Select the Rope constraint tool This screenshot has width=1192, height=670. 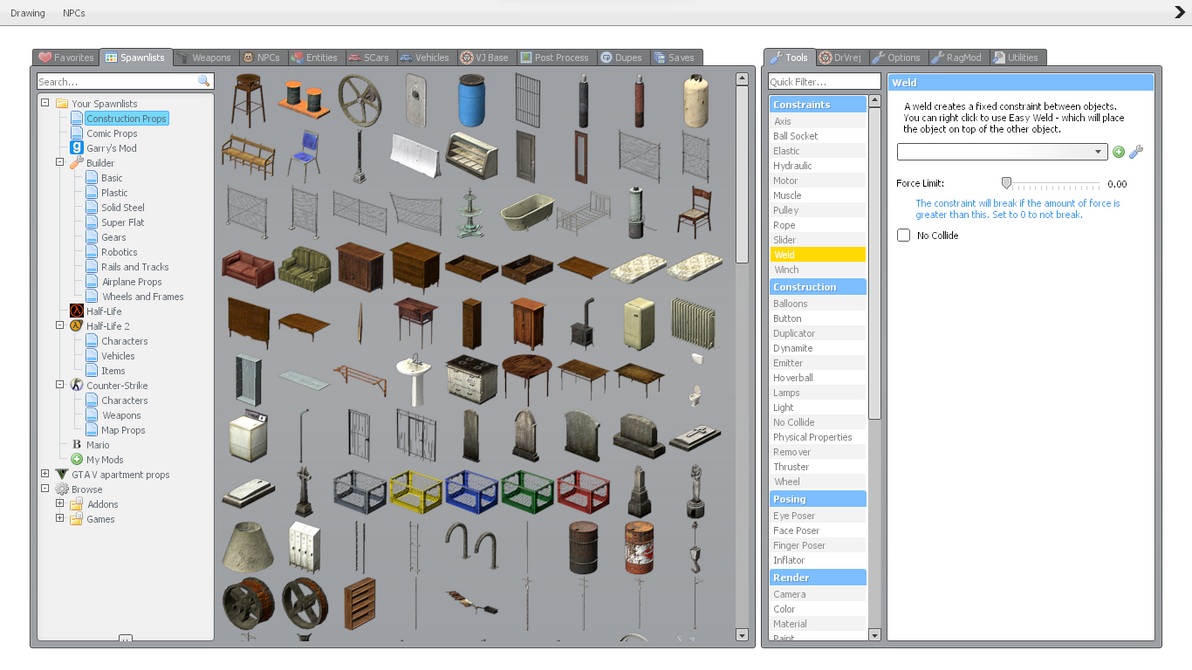point(818,225)
